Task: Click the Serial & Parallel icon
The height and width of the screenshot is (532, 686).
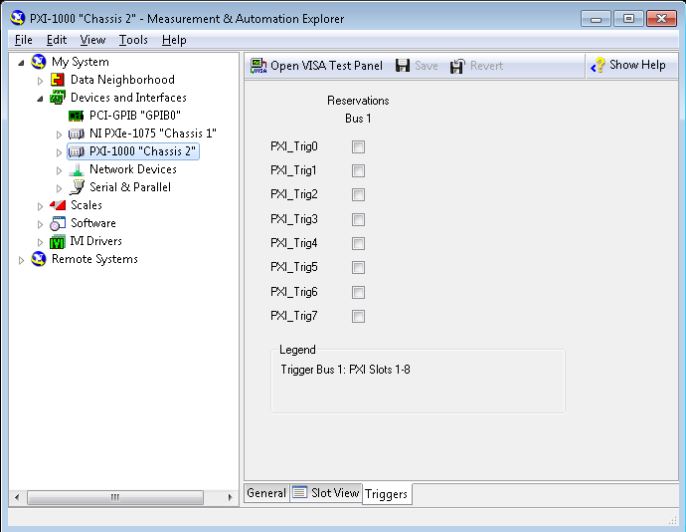Action: (77, 187)
